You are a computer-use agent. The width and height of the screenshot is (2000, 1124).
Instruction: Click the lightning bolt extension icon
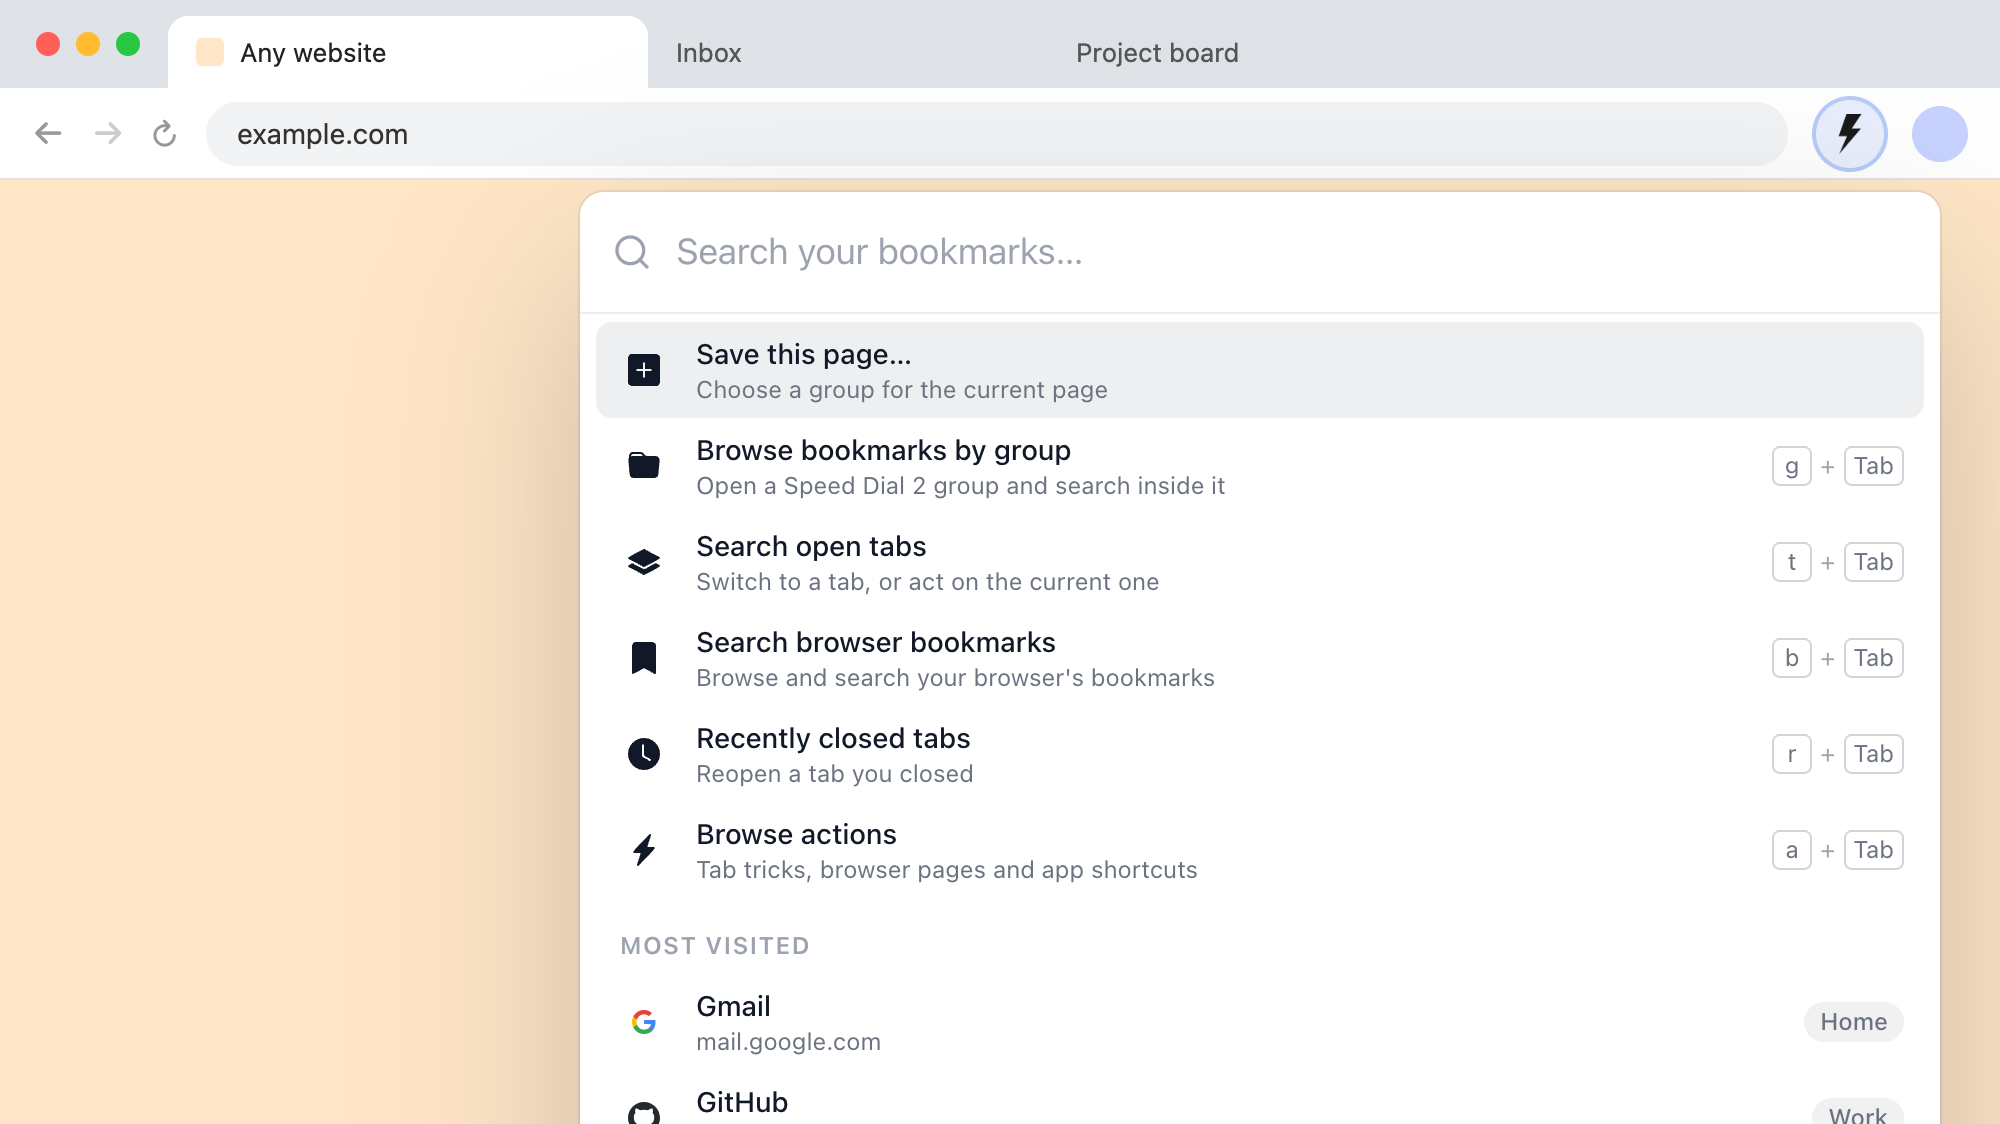[x=1849, y=133]
